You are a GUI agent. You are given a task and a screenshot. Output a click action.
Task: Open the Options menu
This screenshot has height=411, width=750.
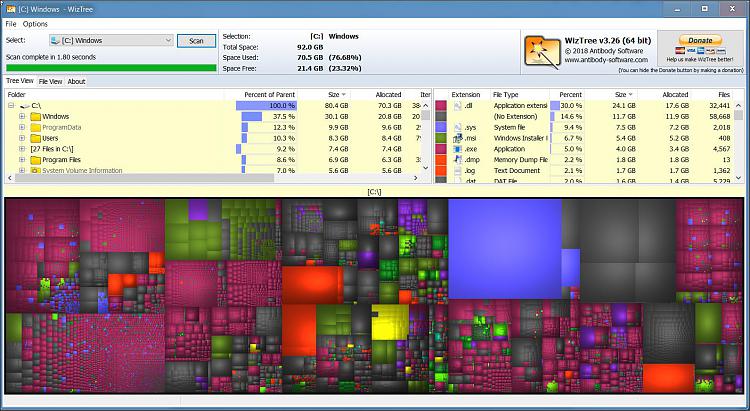(x=35, y=24)
